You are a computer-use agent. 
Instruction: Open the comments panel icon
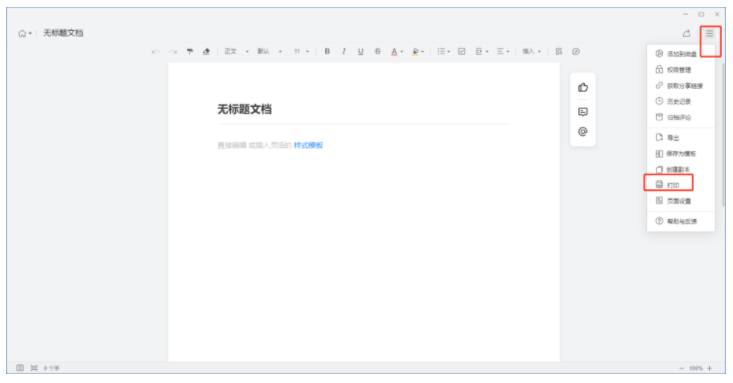coord(582,112)
